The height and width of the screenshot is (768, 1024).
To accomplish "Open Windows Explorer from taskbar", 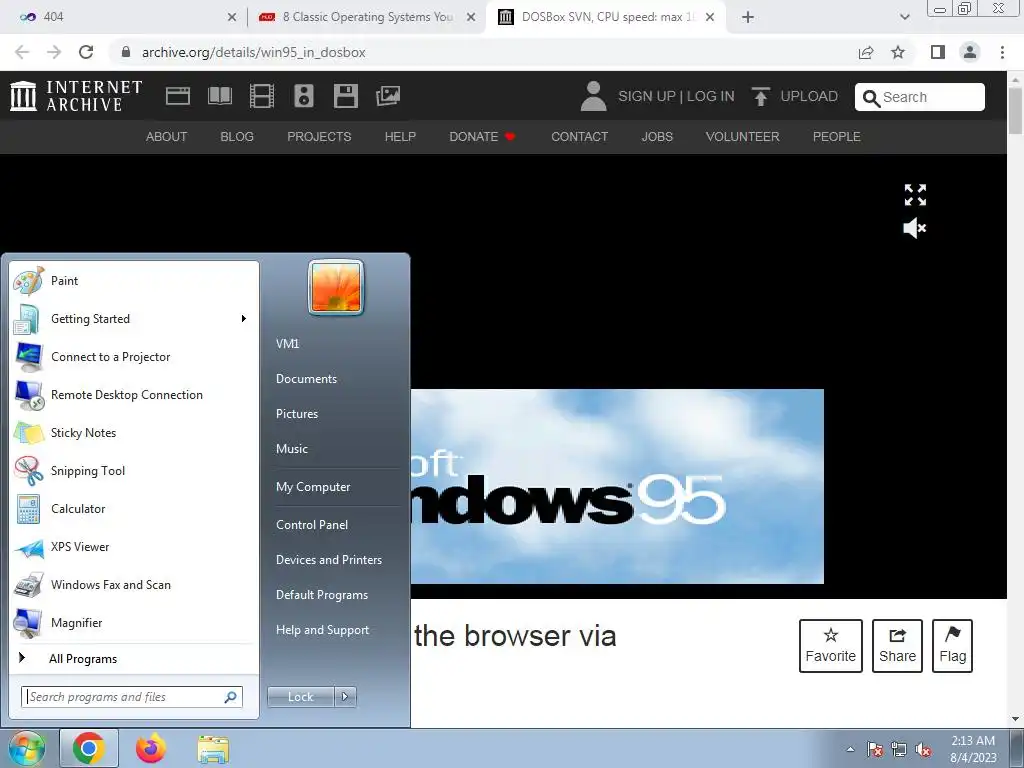I will 213,748.
